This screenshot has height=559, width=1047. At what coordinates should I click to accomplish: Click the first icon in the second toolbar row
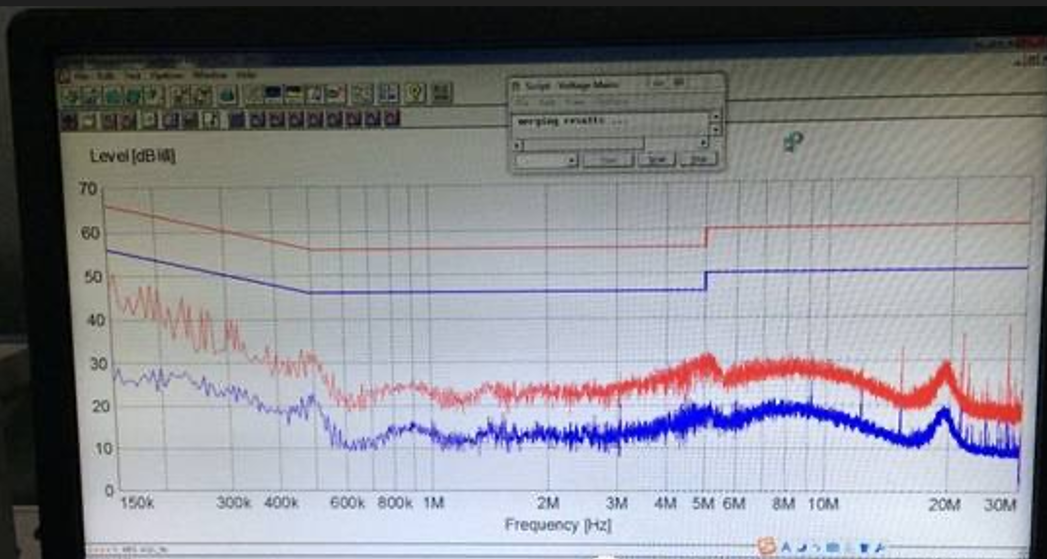(69, 120)
